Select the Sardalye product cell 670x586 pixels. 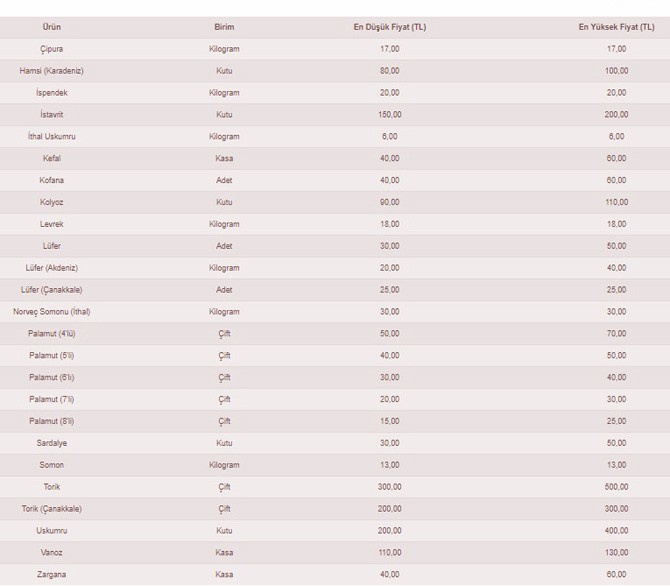(x=52, y=443)
